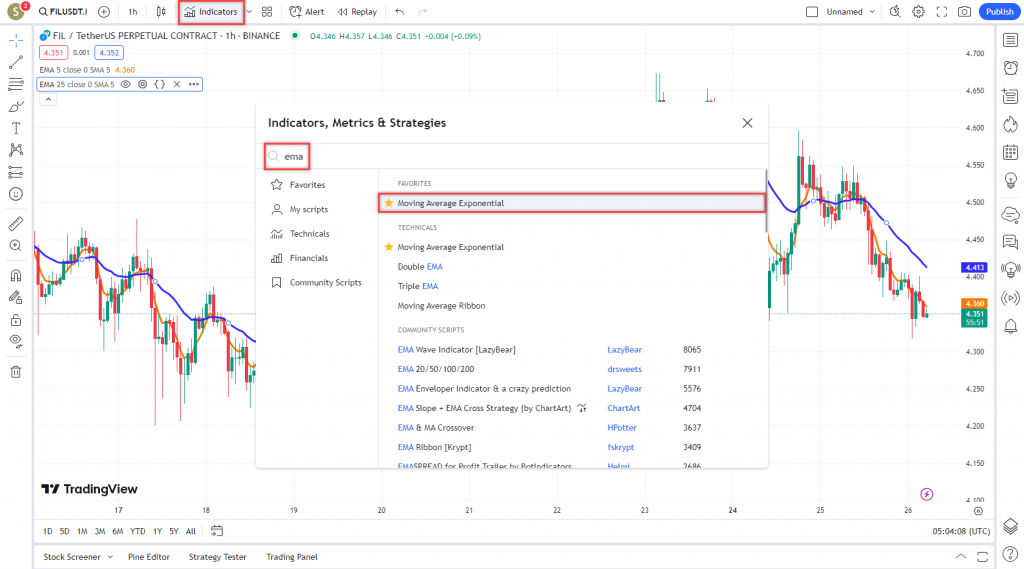Open more options for EMA 25 indicator
Viewport: 1024px width, 569px height.
194,84
